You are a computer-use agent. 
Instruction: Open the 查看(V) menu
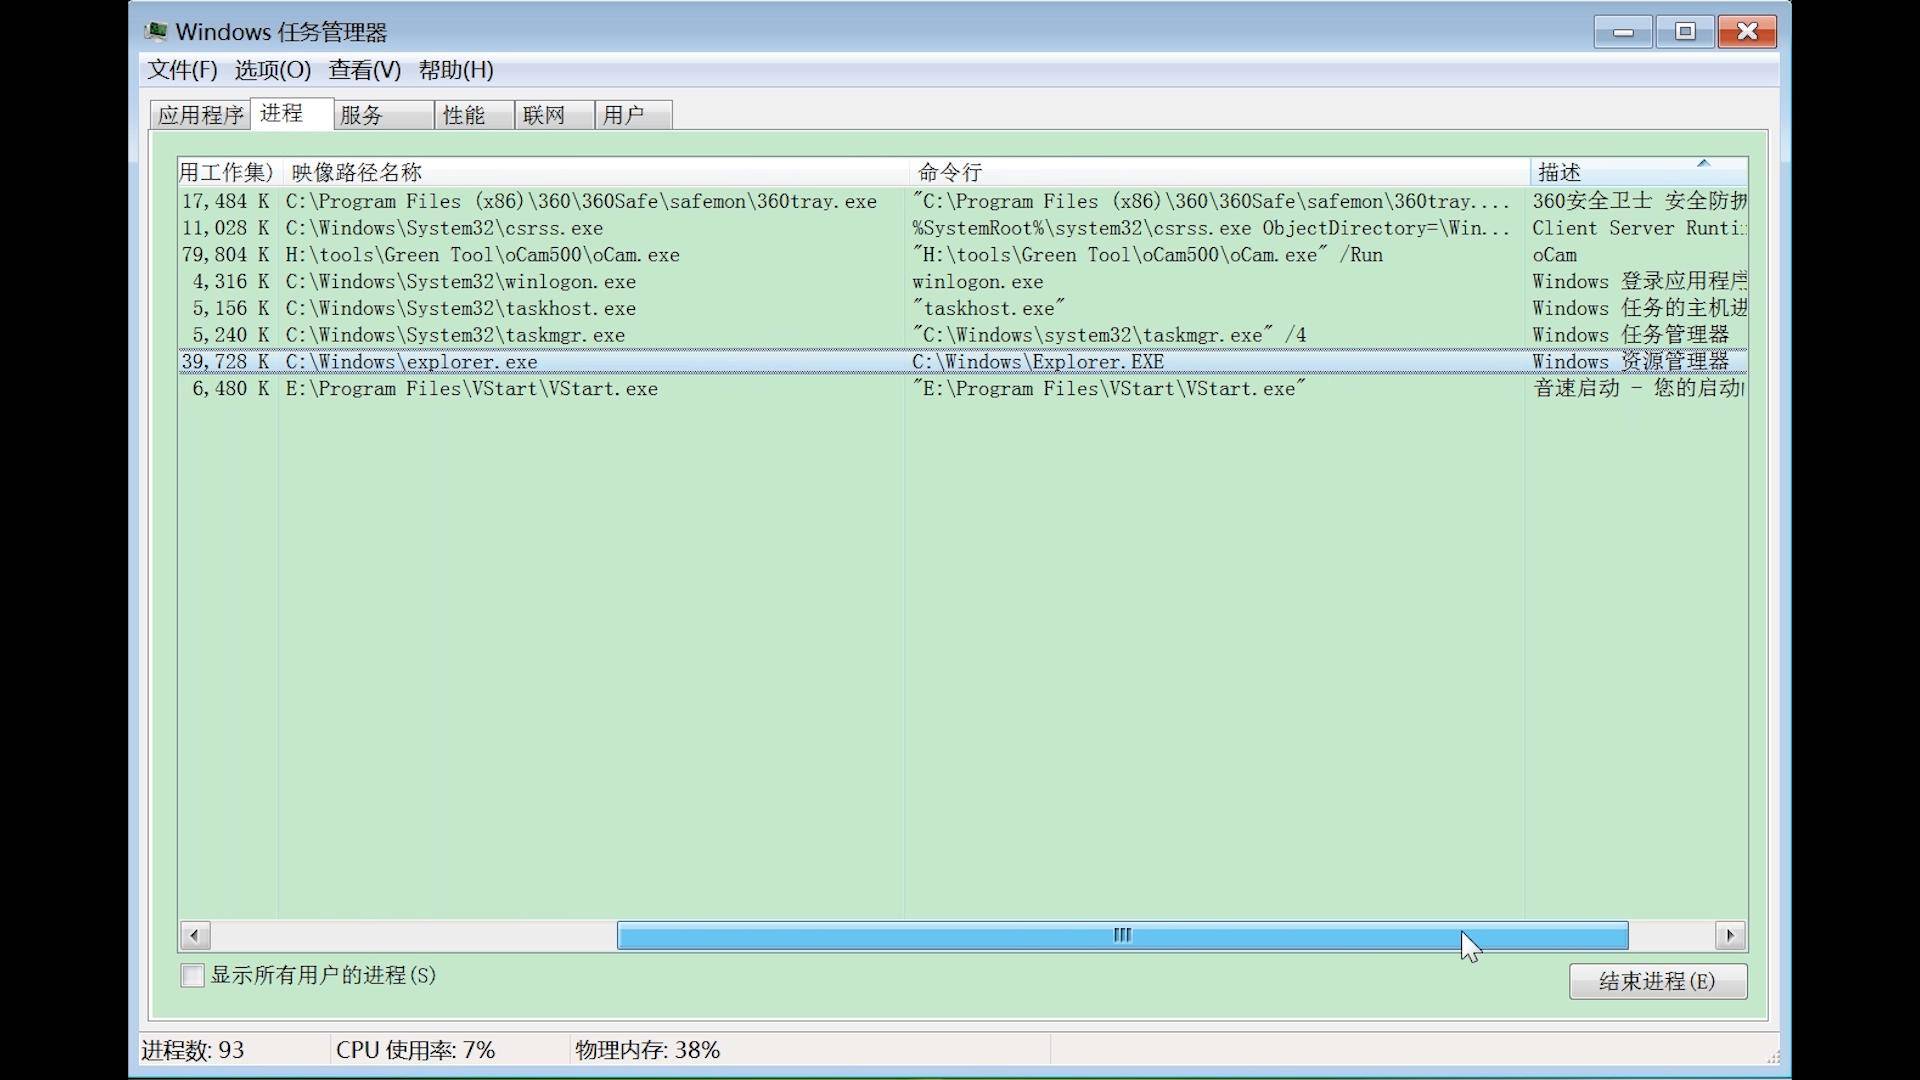364,70
